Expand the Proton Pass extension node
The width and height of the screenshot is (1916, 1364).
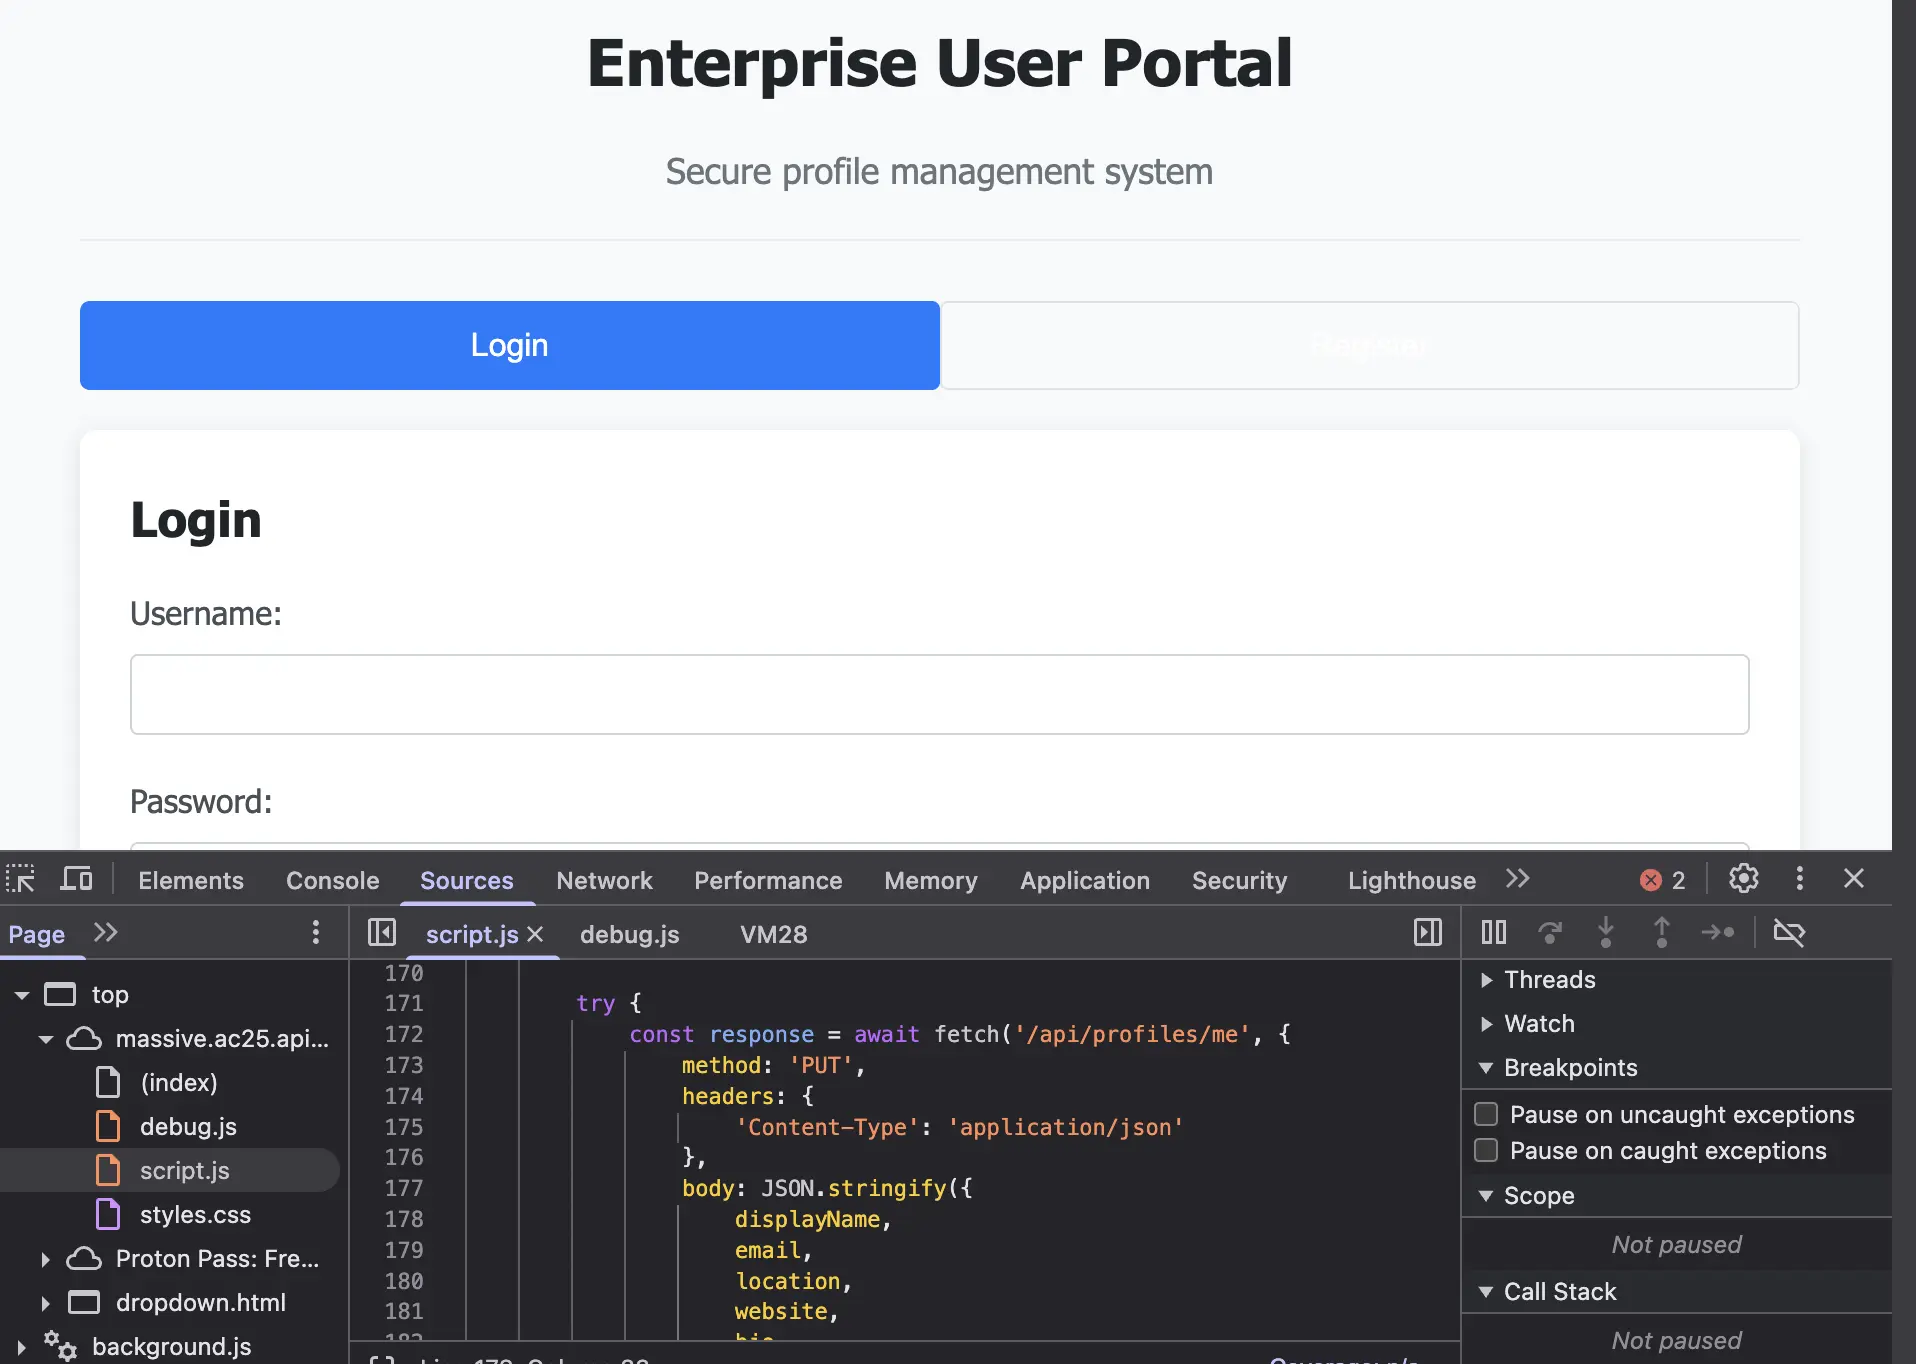pos(46,1259)
